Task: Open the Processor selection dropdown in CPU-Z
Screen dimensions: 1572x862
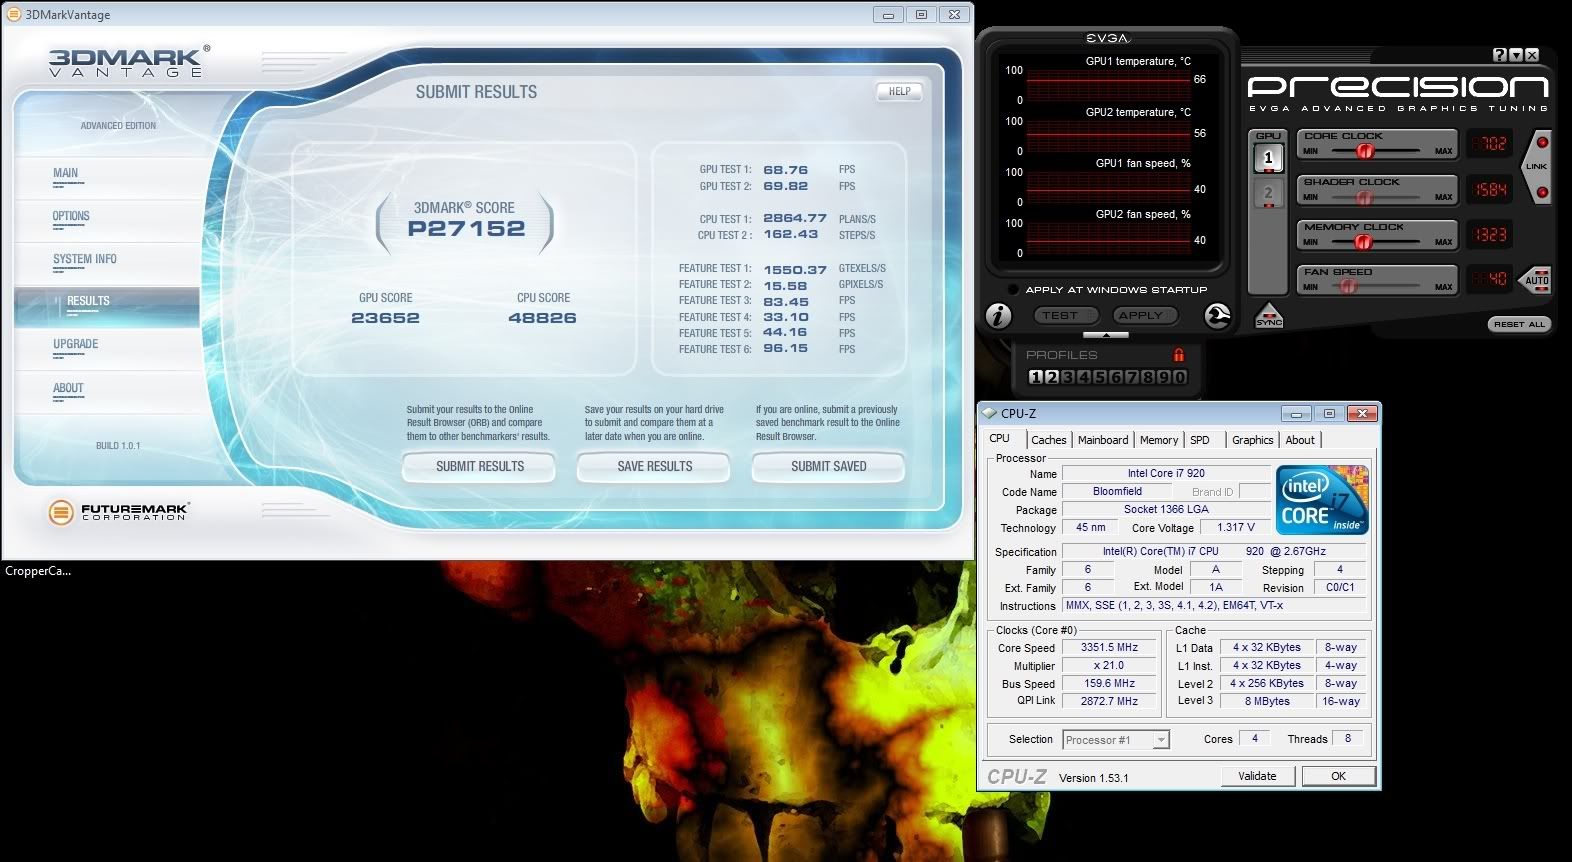Action: (1161, 740)
